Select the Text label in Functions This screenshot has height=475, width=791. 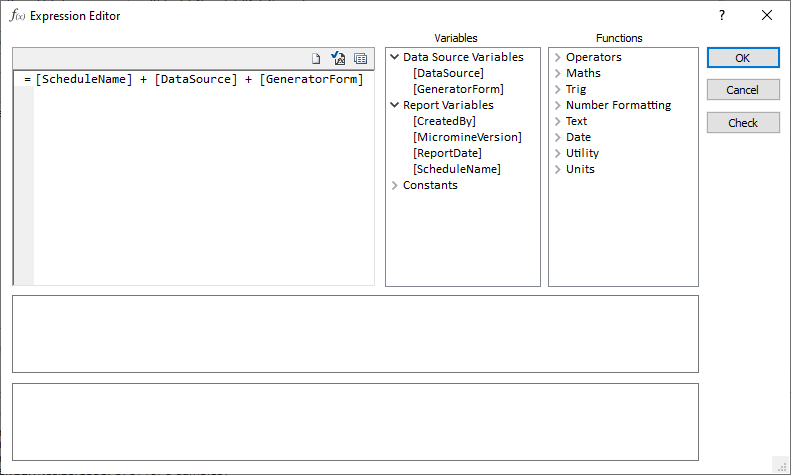tap(576, 121)
